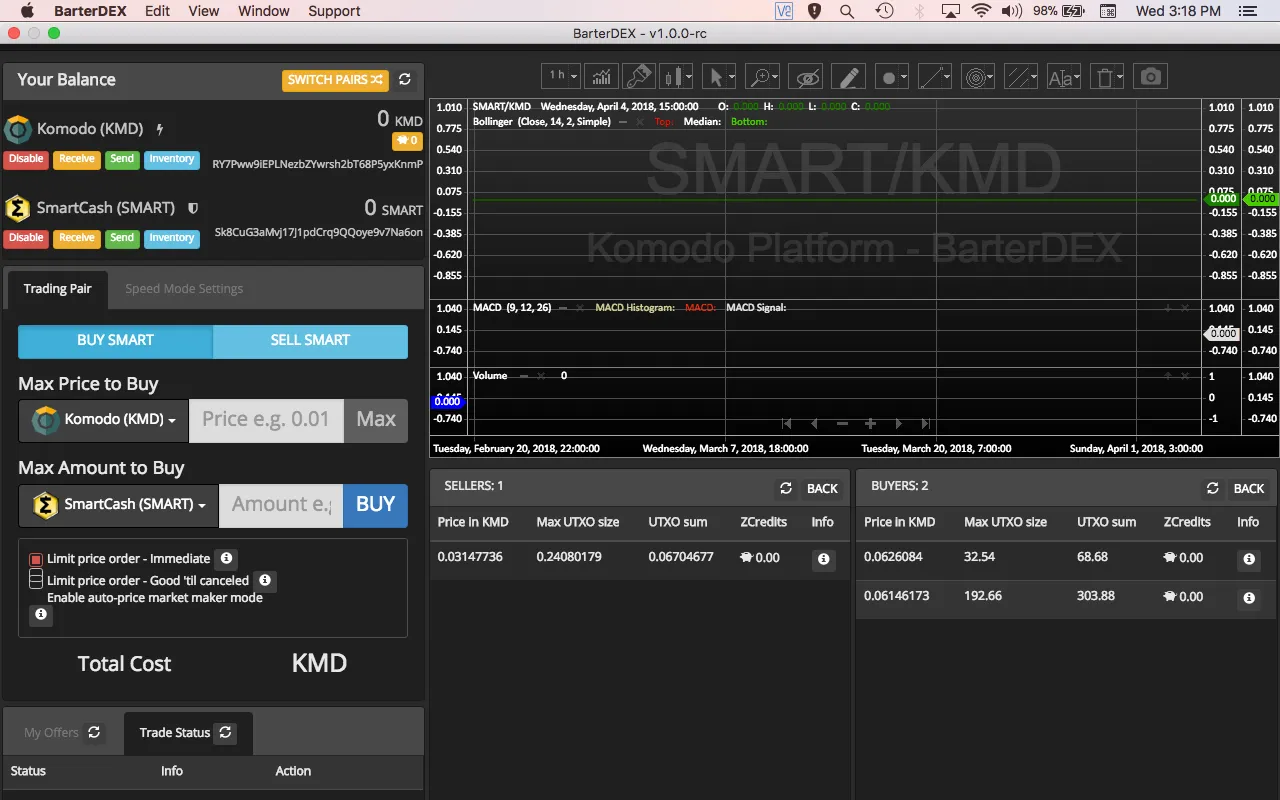Screen dimensions: 1280x800
Task: Switch to the Trading Pair tab
Action: tap(57, 288)
